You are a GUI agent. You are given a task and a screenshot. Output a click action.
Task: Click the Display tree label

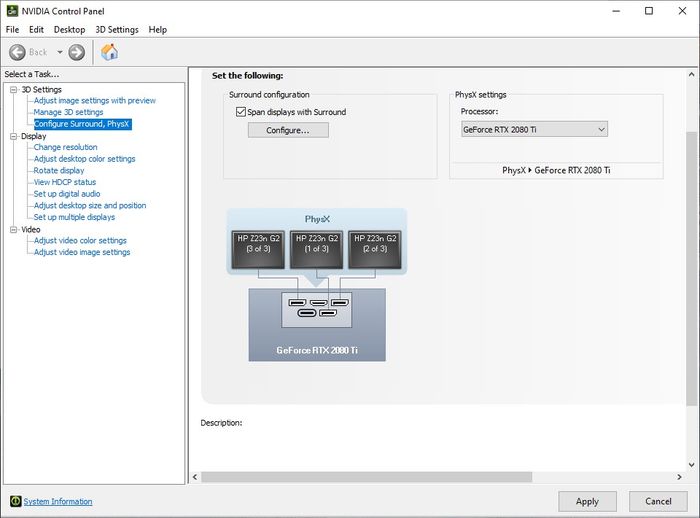[33, 136]
